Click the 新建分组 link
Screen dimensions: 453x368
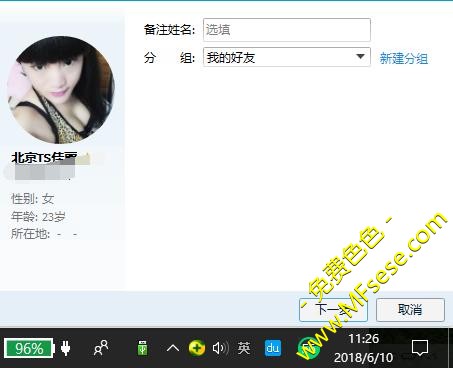(404, 59)
